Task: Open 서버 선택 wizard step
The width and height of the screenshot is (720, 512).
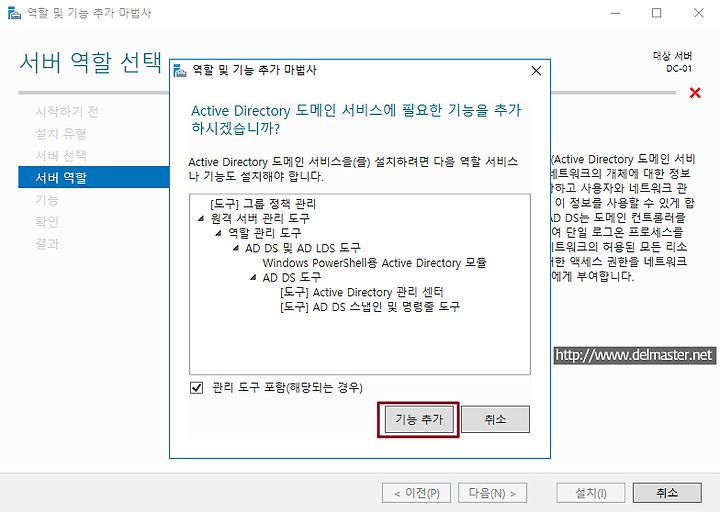Action: [x=61, y=156]
